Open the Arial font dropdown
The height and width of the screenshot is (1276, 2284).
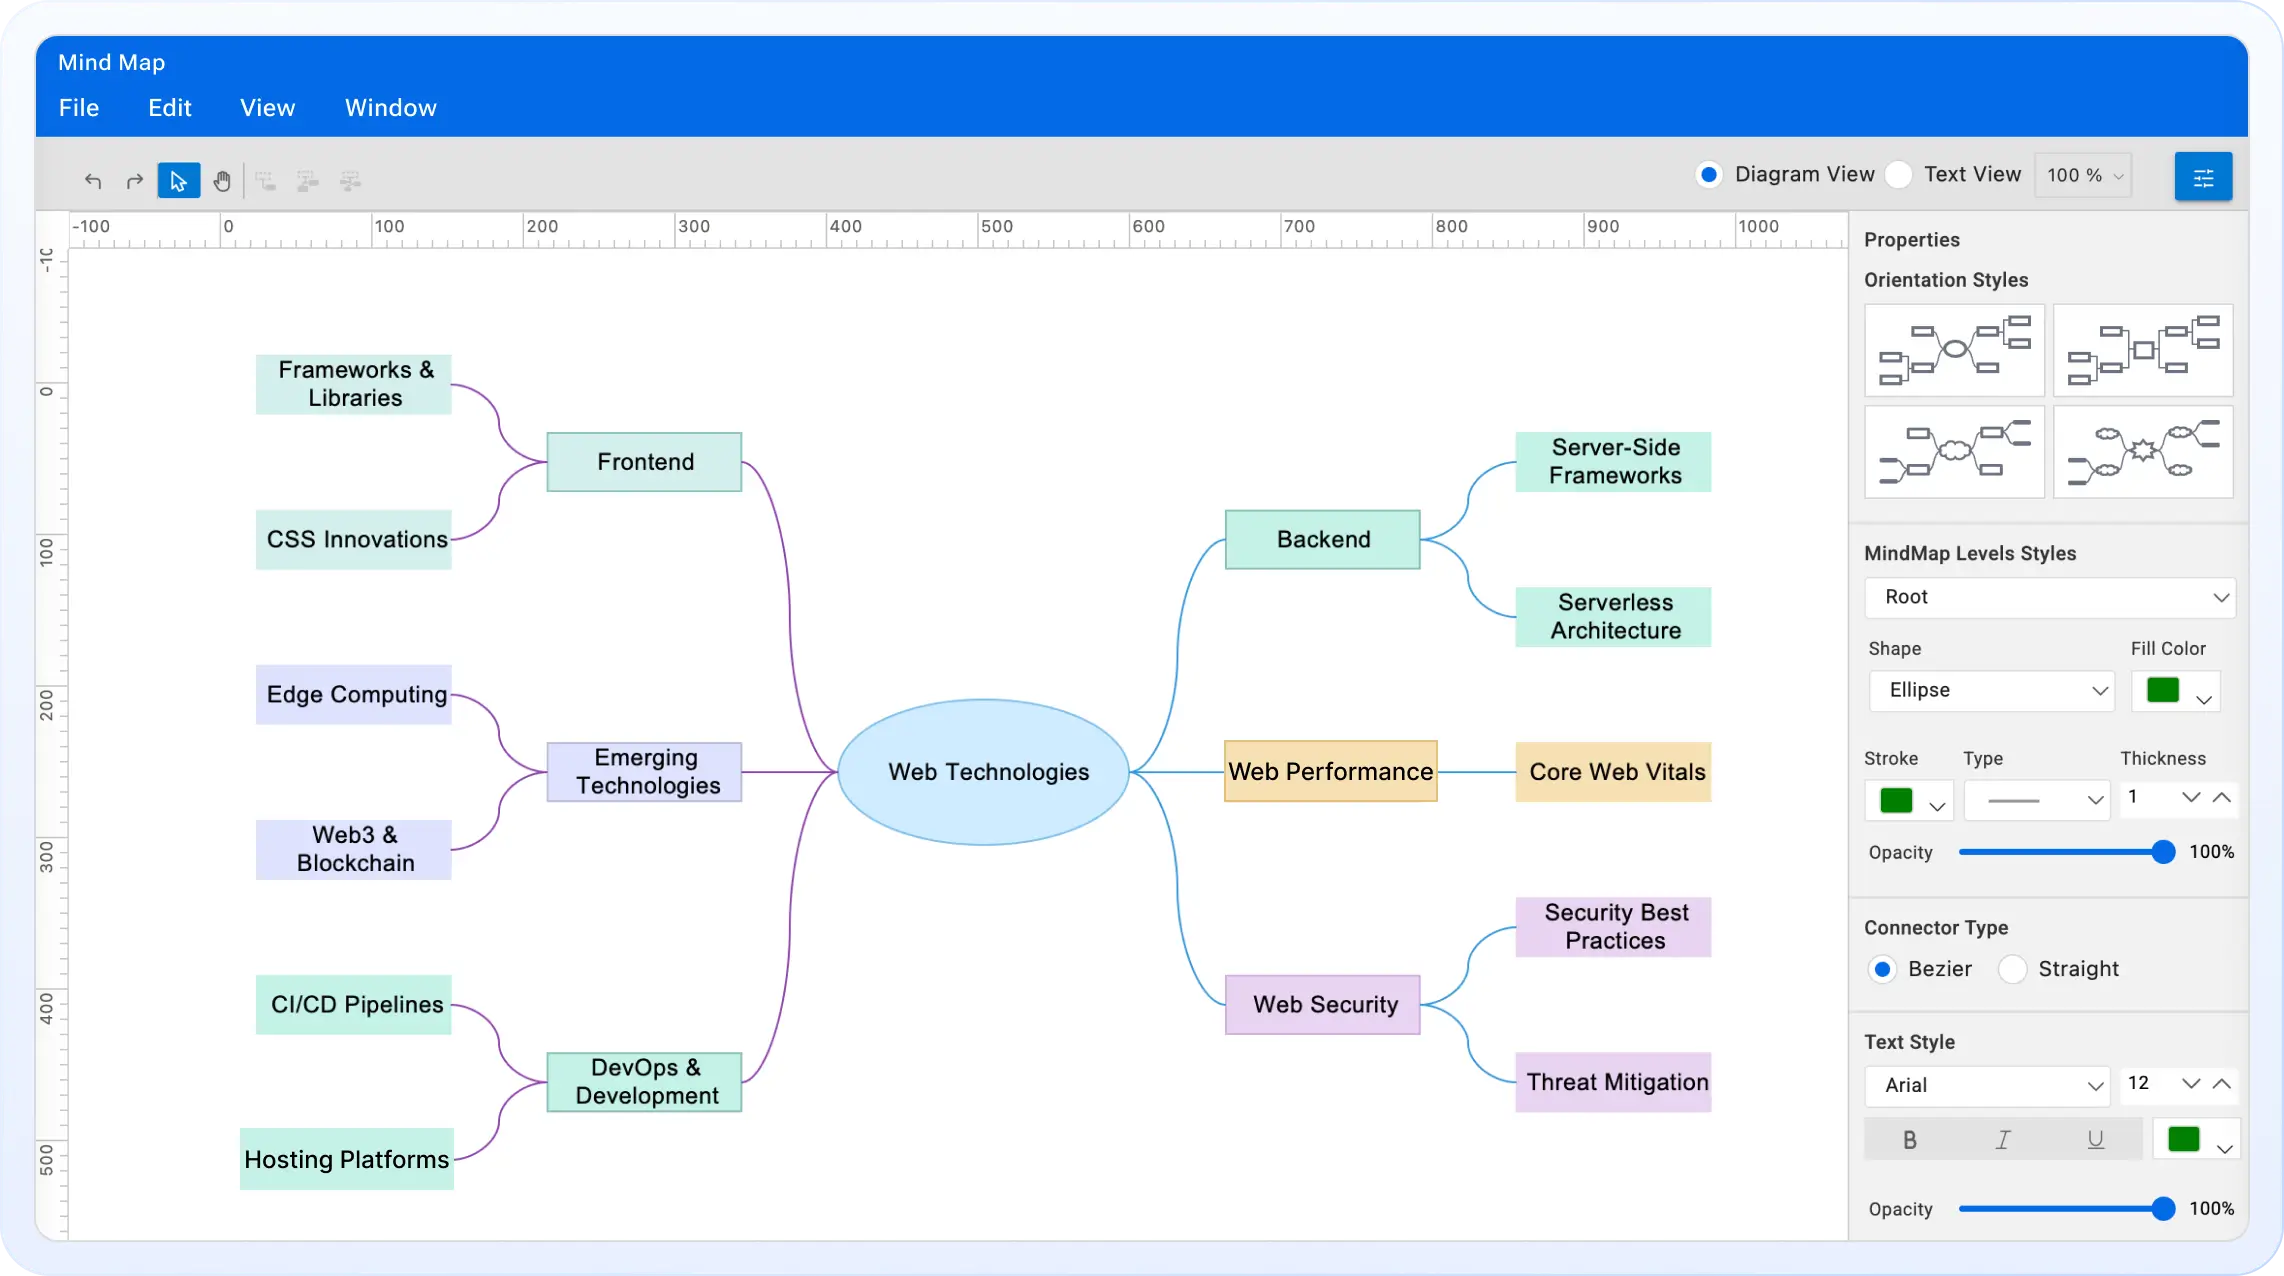point(1987,1085)
